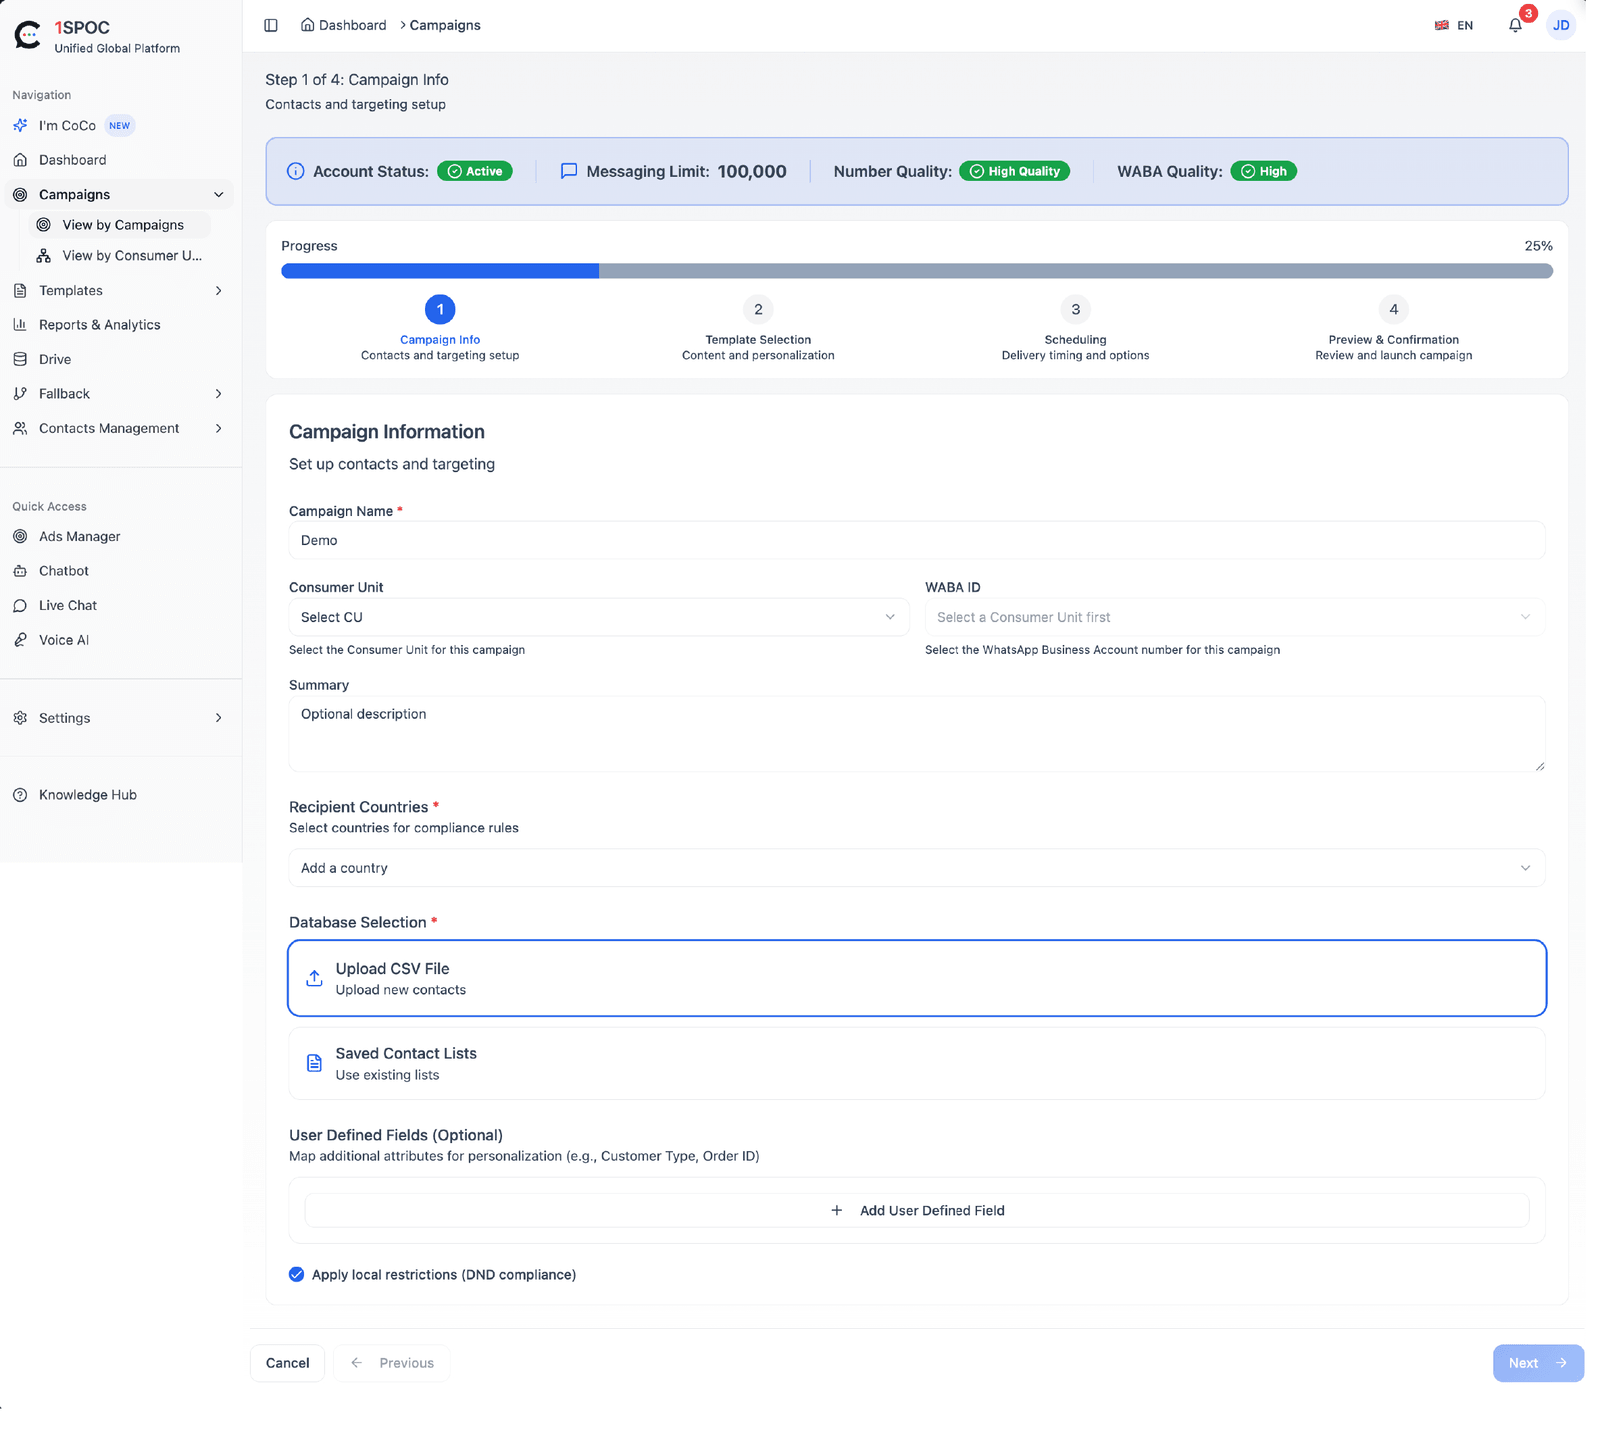The height and width of the screenshot is (1453, 1600).
Task: Open notifications bell icon
Action: [x=1515, y=25]
